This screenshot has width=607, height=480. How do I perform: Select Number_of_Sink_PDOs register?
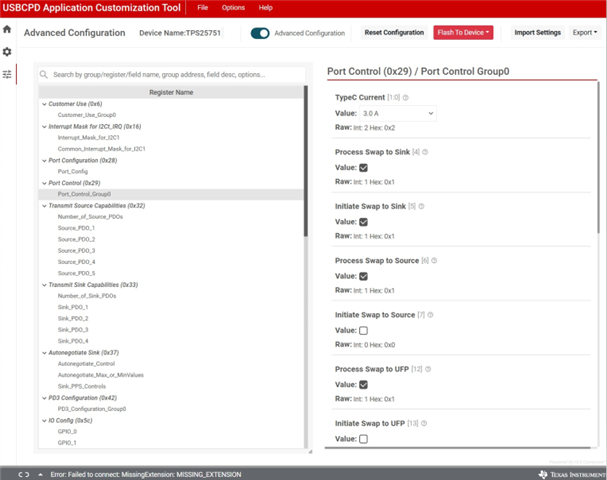click(x=87, y=296)
